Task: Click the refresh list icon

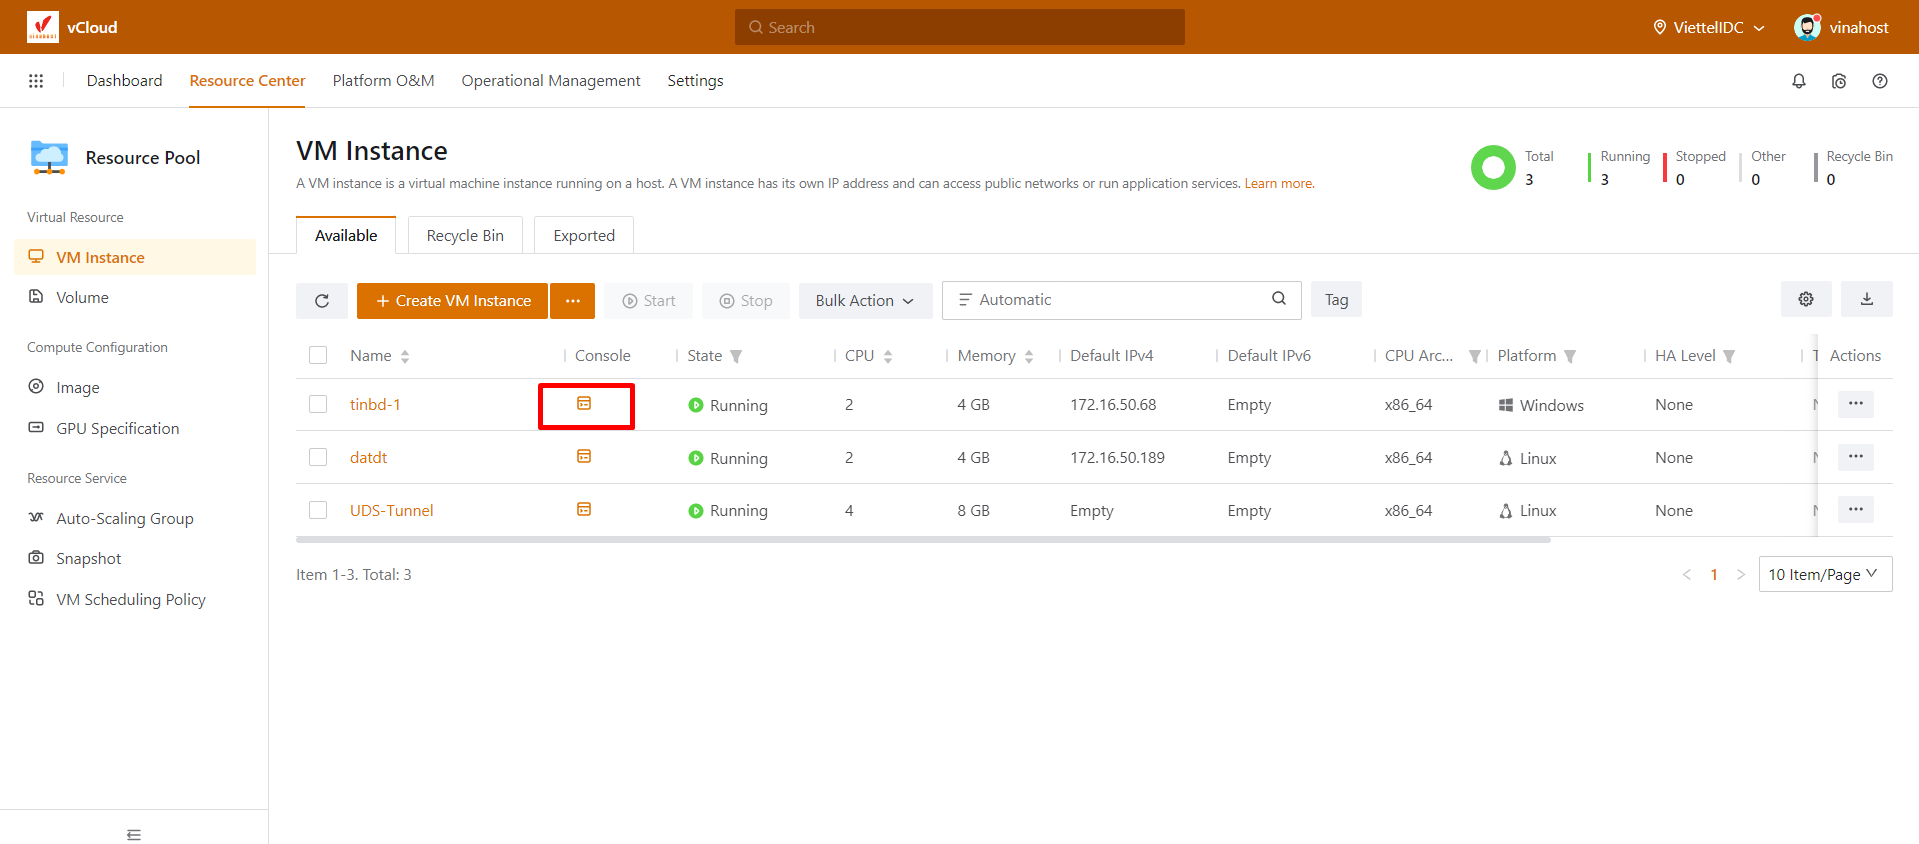Action: pos(322,301)
